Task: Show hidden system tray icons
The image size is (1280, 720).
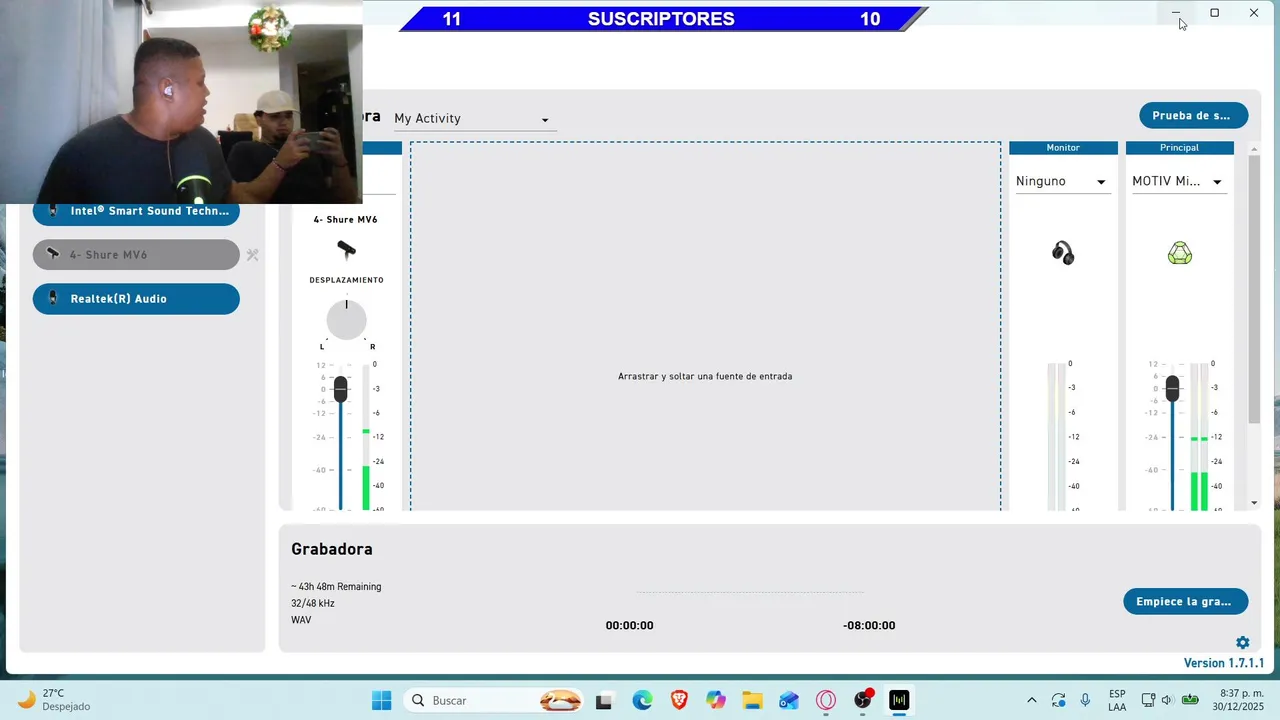Action: (x=1031, y=700)
